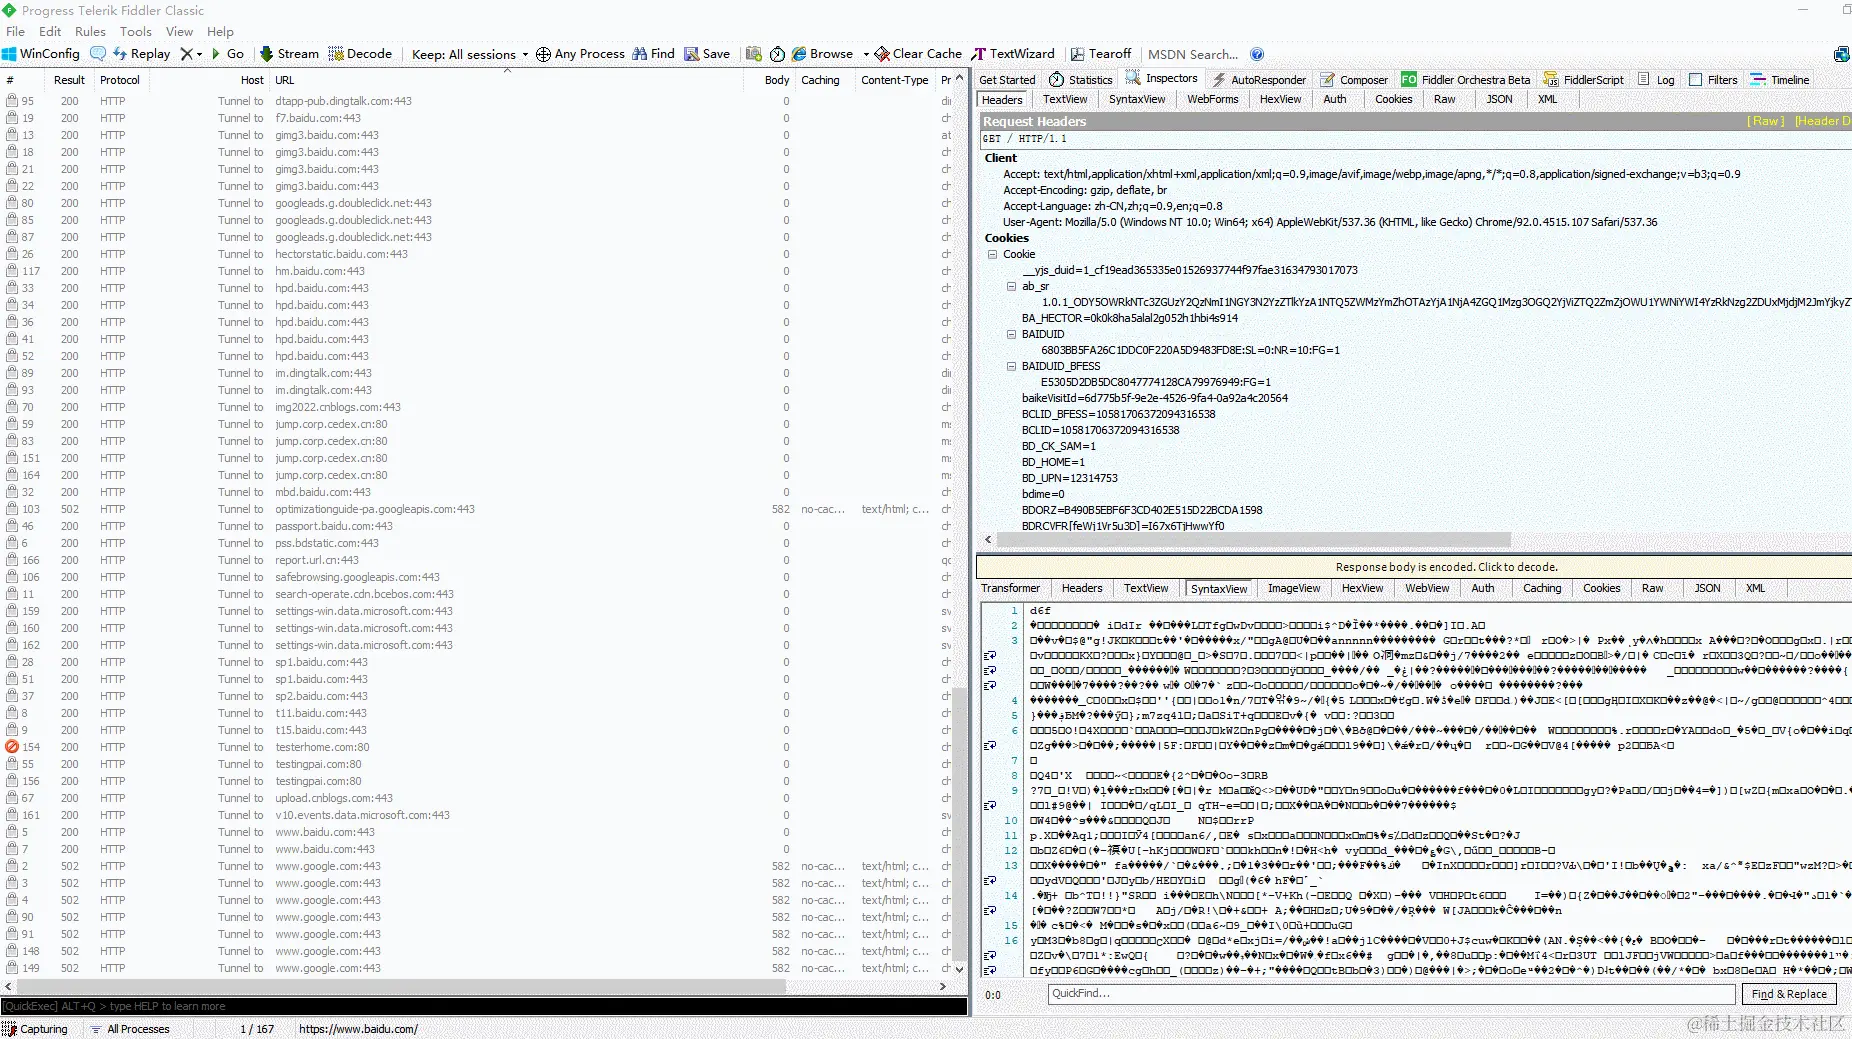
Task: Open the File menu
Action: (15, 31)
